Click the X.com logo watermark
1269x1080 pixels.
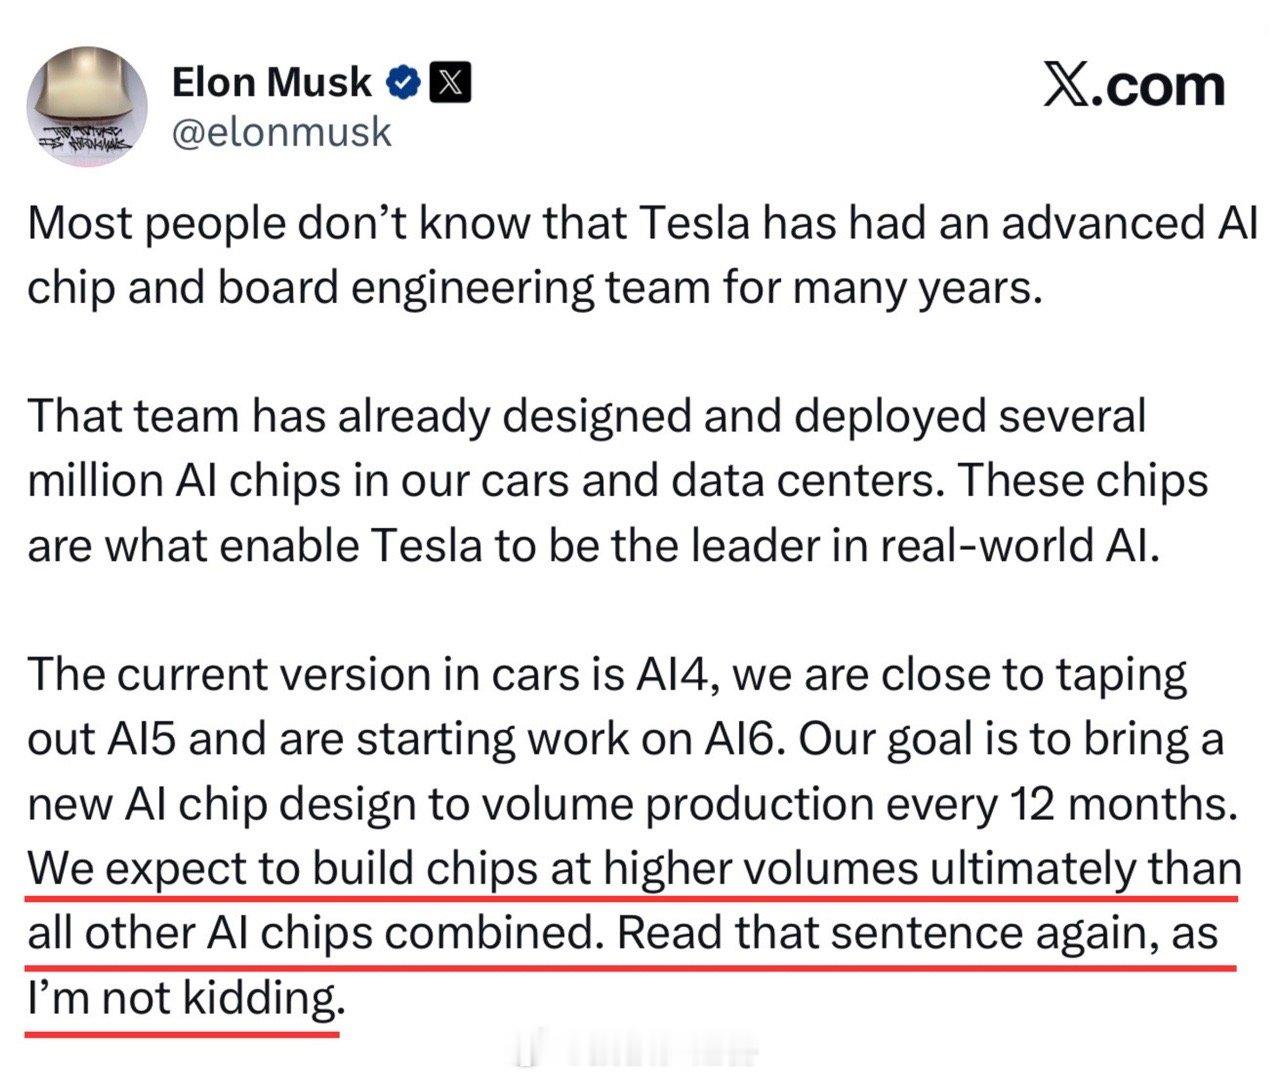point(1133,87)
